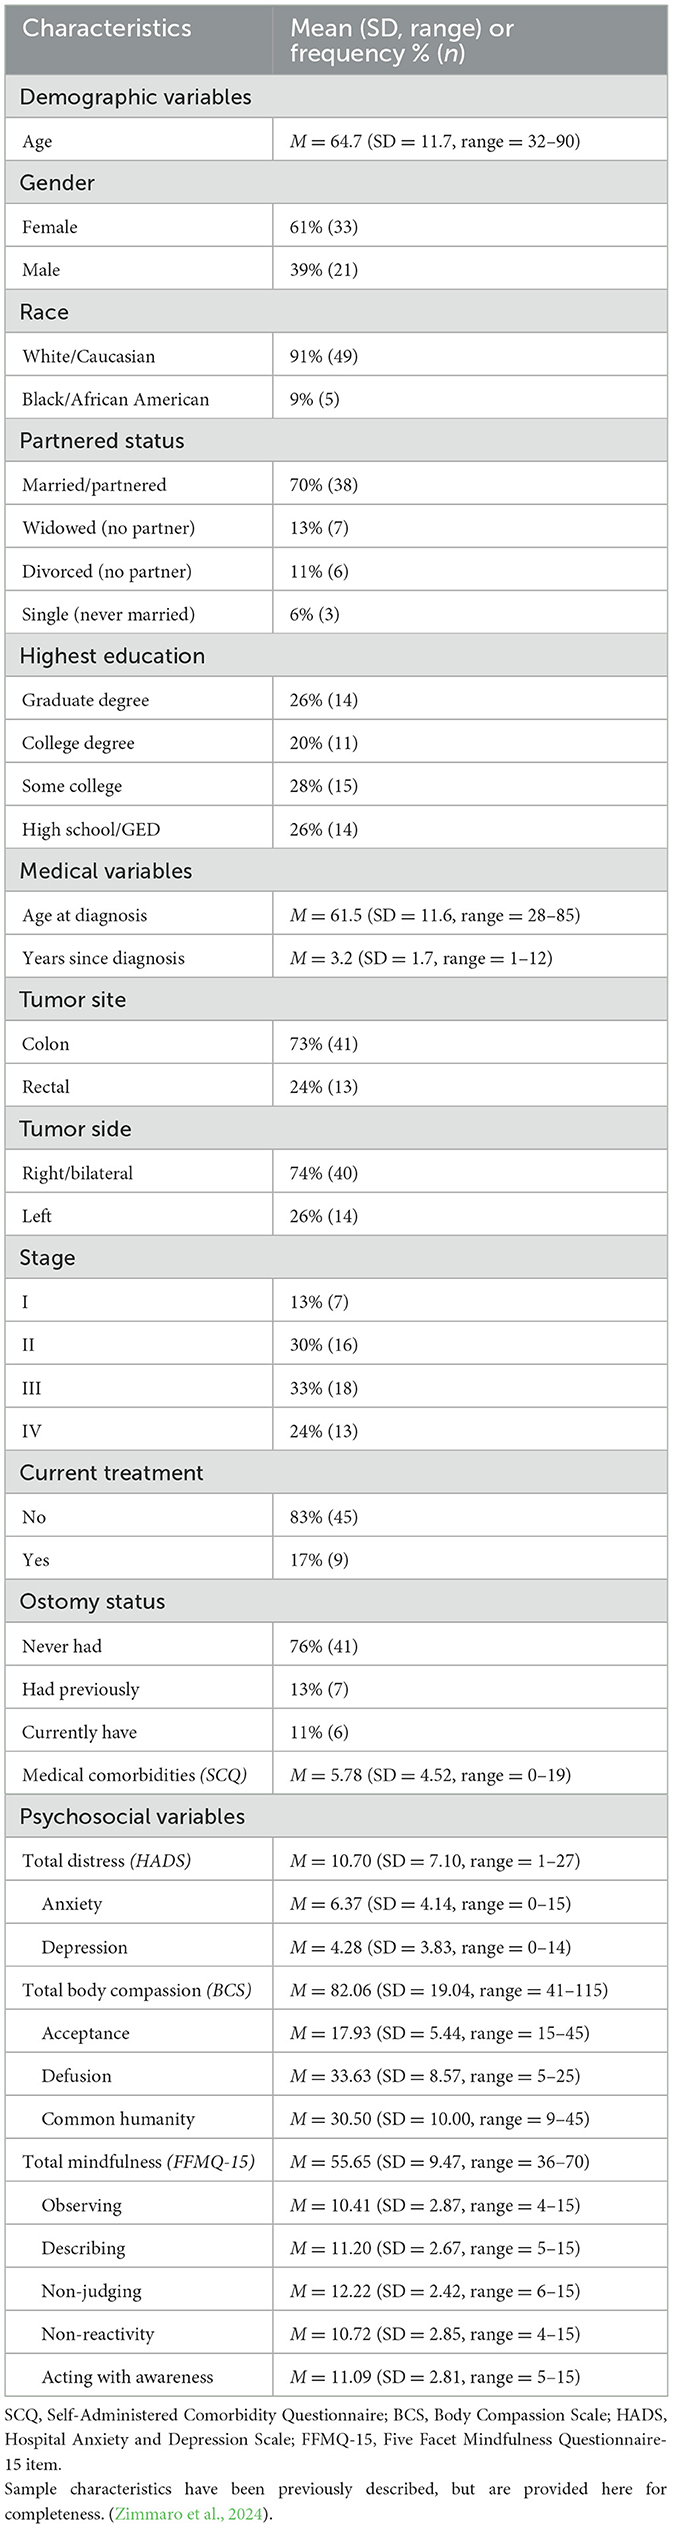
Task: Select the Colon tumor site value 73% (41)
Action: pyautogui.click(x=324, y=1044)
